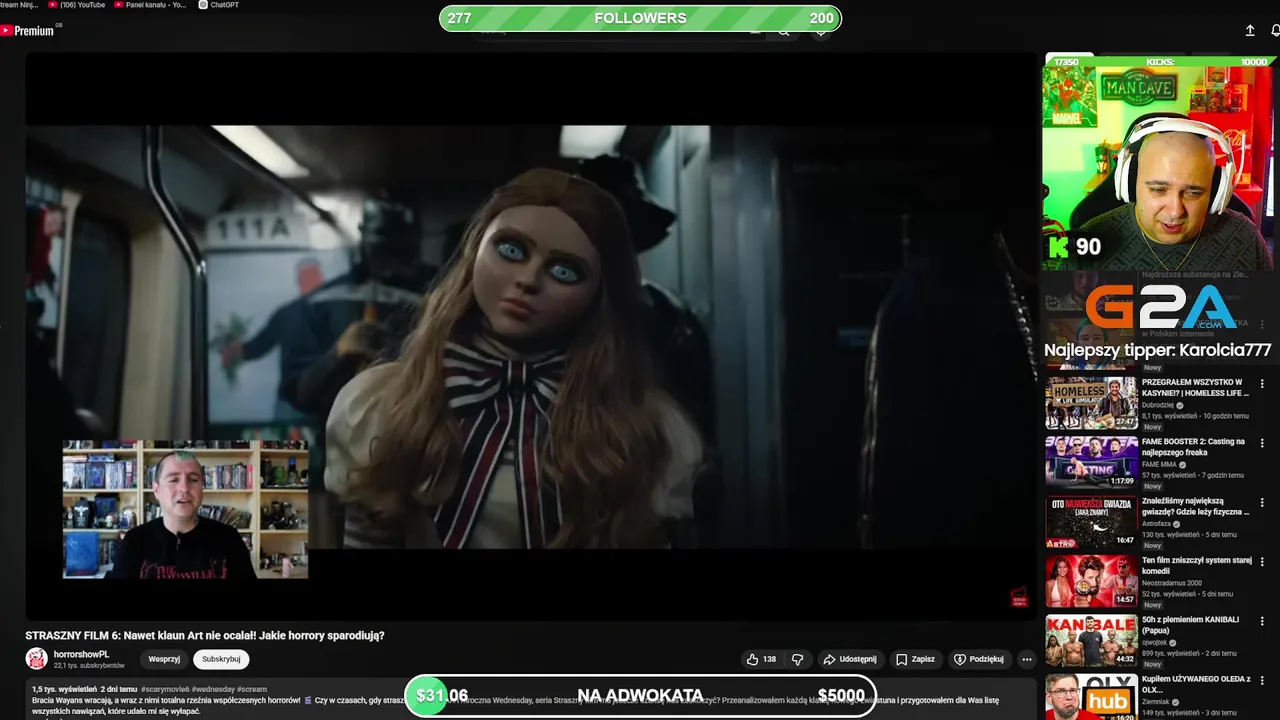Click the #wednesday hashtag
Screen dimensions: 1280x720
click(x=215, y=689)
